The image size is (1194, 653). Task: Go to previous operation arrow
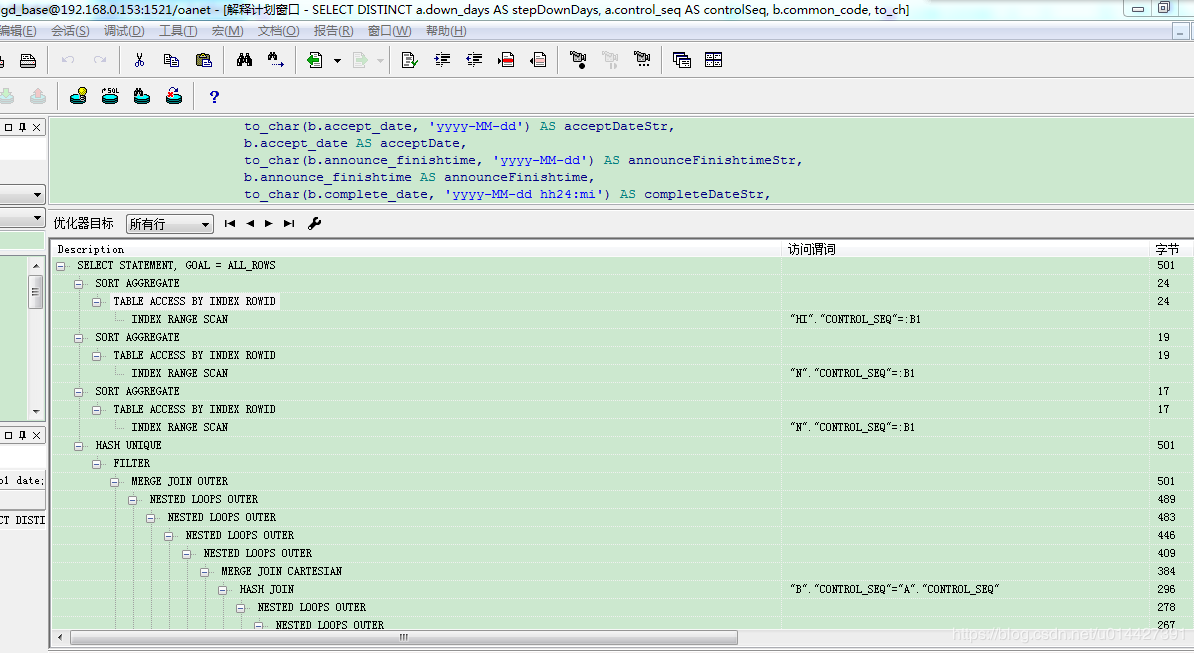pos(250,224)
